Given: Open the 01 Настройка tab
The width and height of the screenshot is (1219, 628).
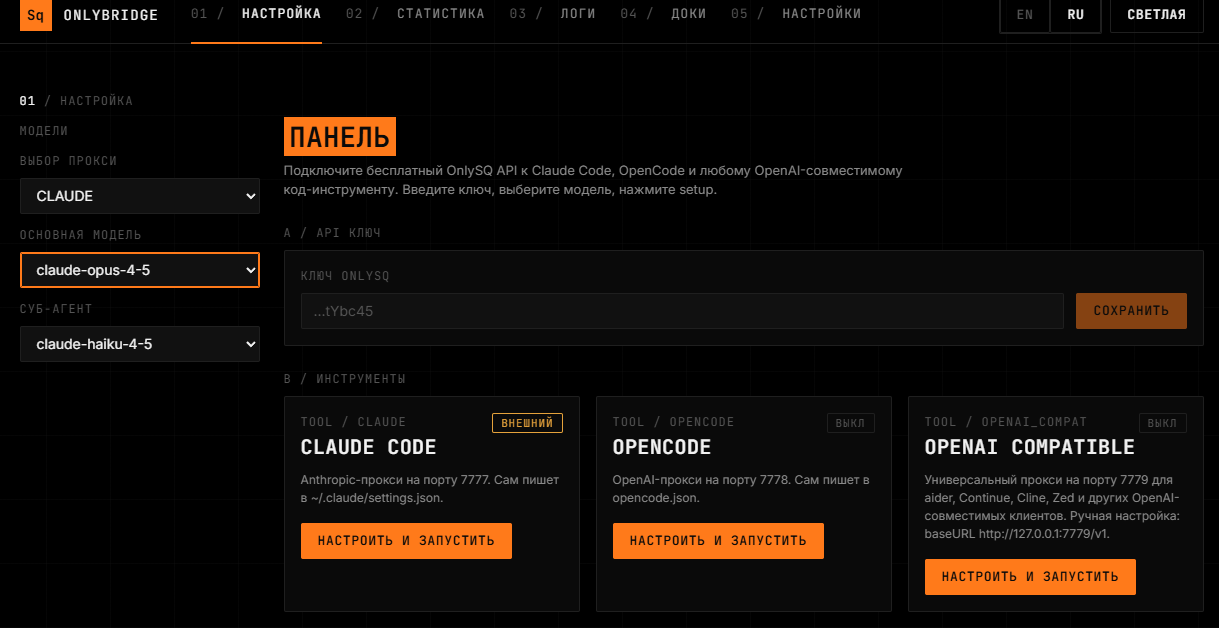Looking at the screenshot, I should point(256,14).
